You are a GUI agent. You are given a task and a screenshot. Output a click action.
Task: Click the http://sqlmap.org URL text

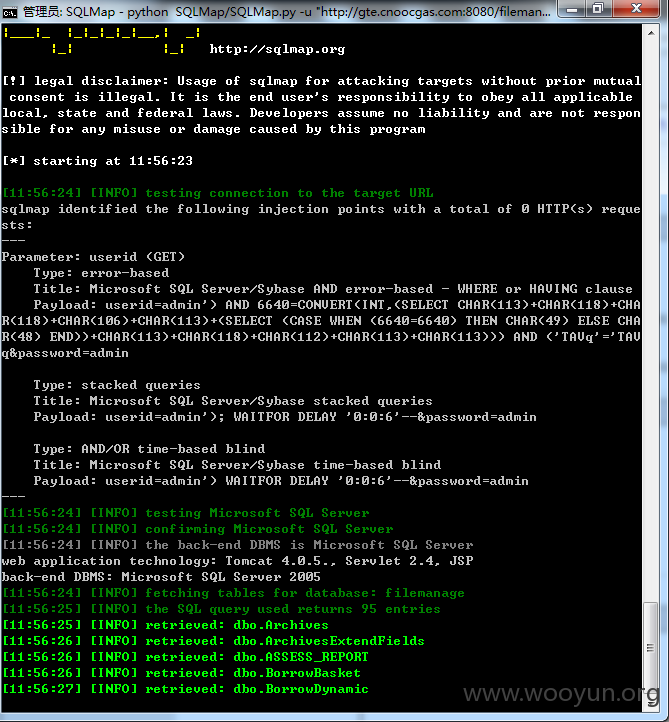(x=277, y=49)
